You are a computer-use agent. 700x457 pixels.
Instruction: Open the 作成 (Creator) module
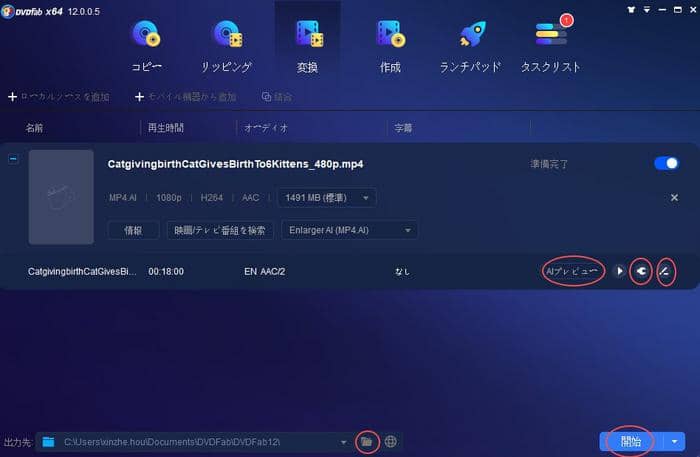click(x=390, y=46)
